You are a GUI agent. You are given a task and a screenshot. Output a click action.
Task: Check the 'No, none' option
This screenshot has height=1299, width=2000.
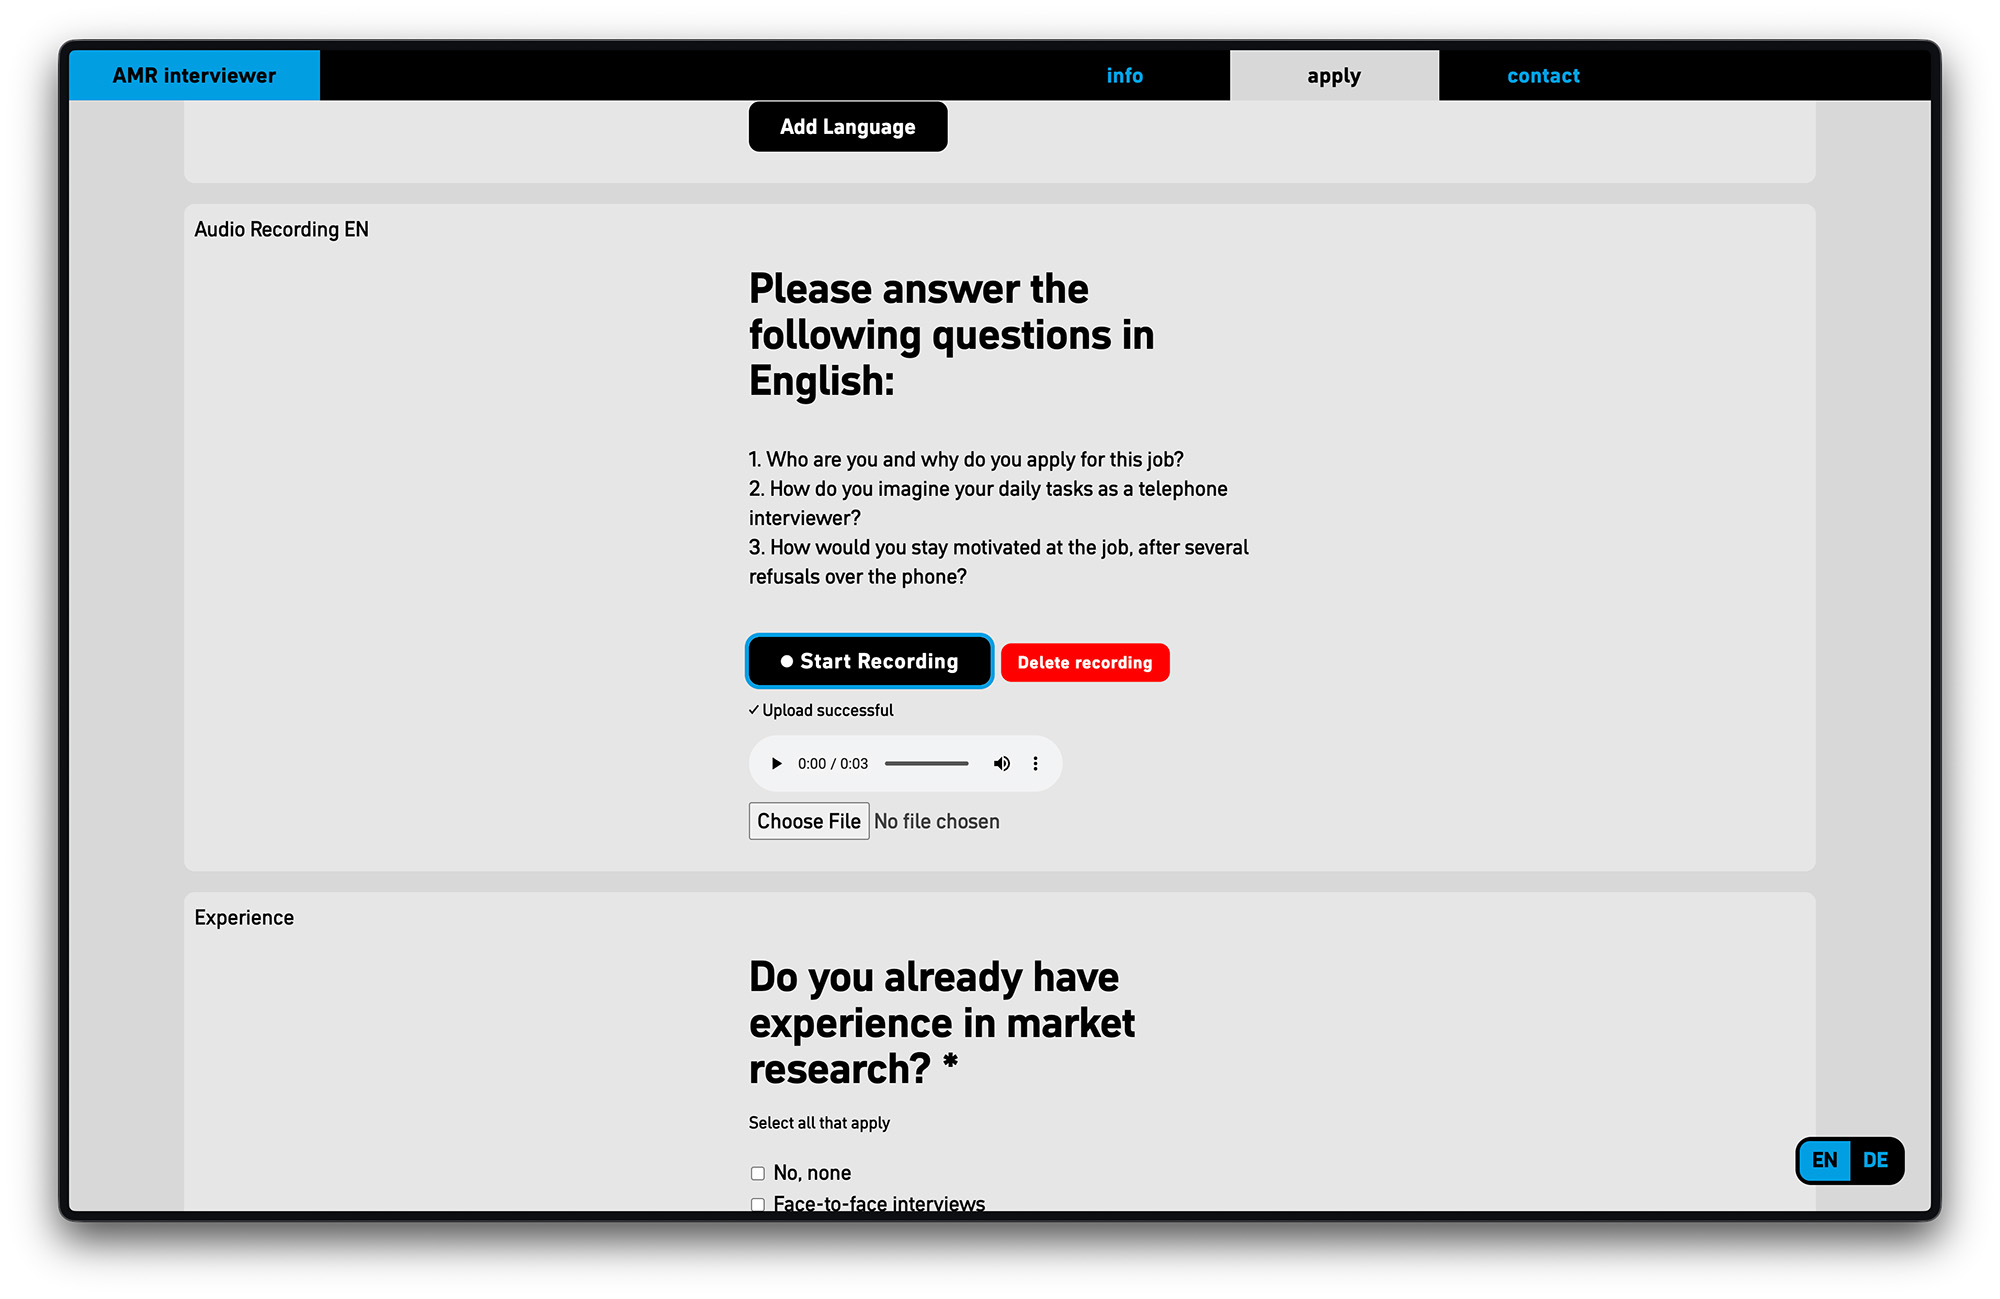758,1173
